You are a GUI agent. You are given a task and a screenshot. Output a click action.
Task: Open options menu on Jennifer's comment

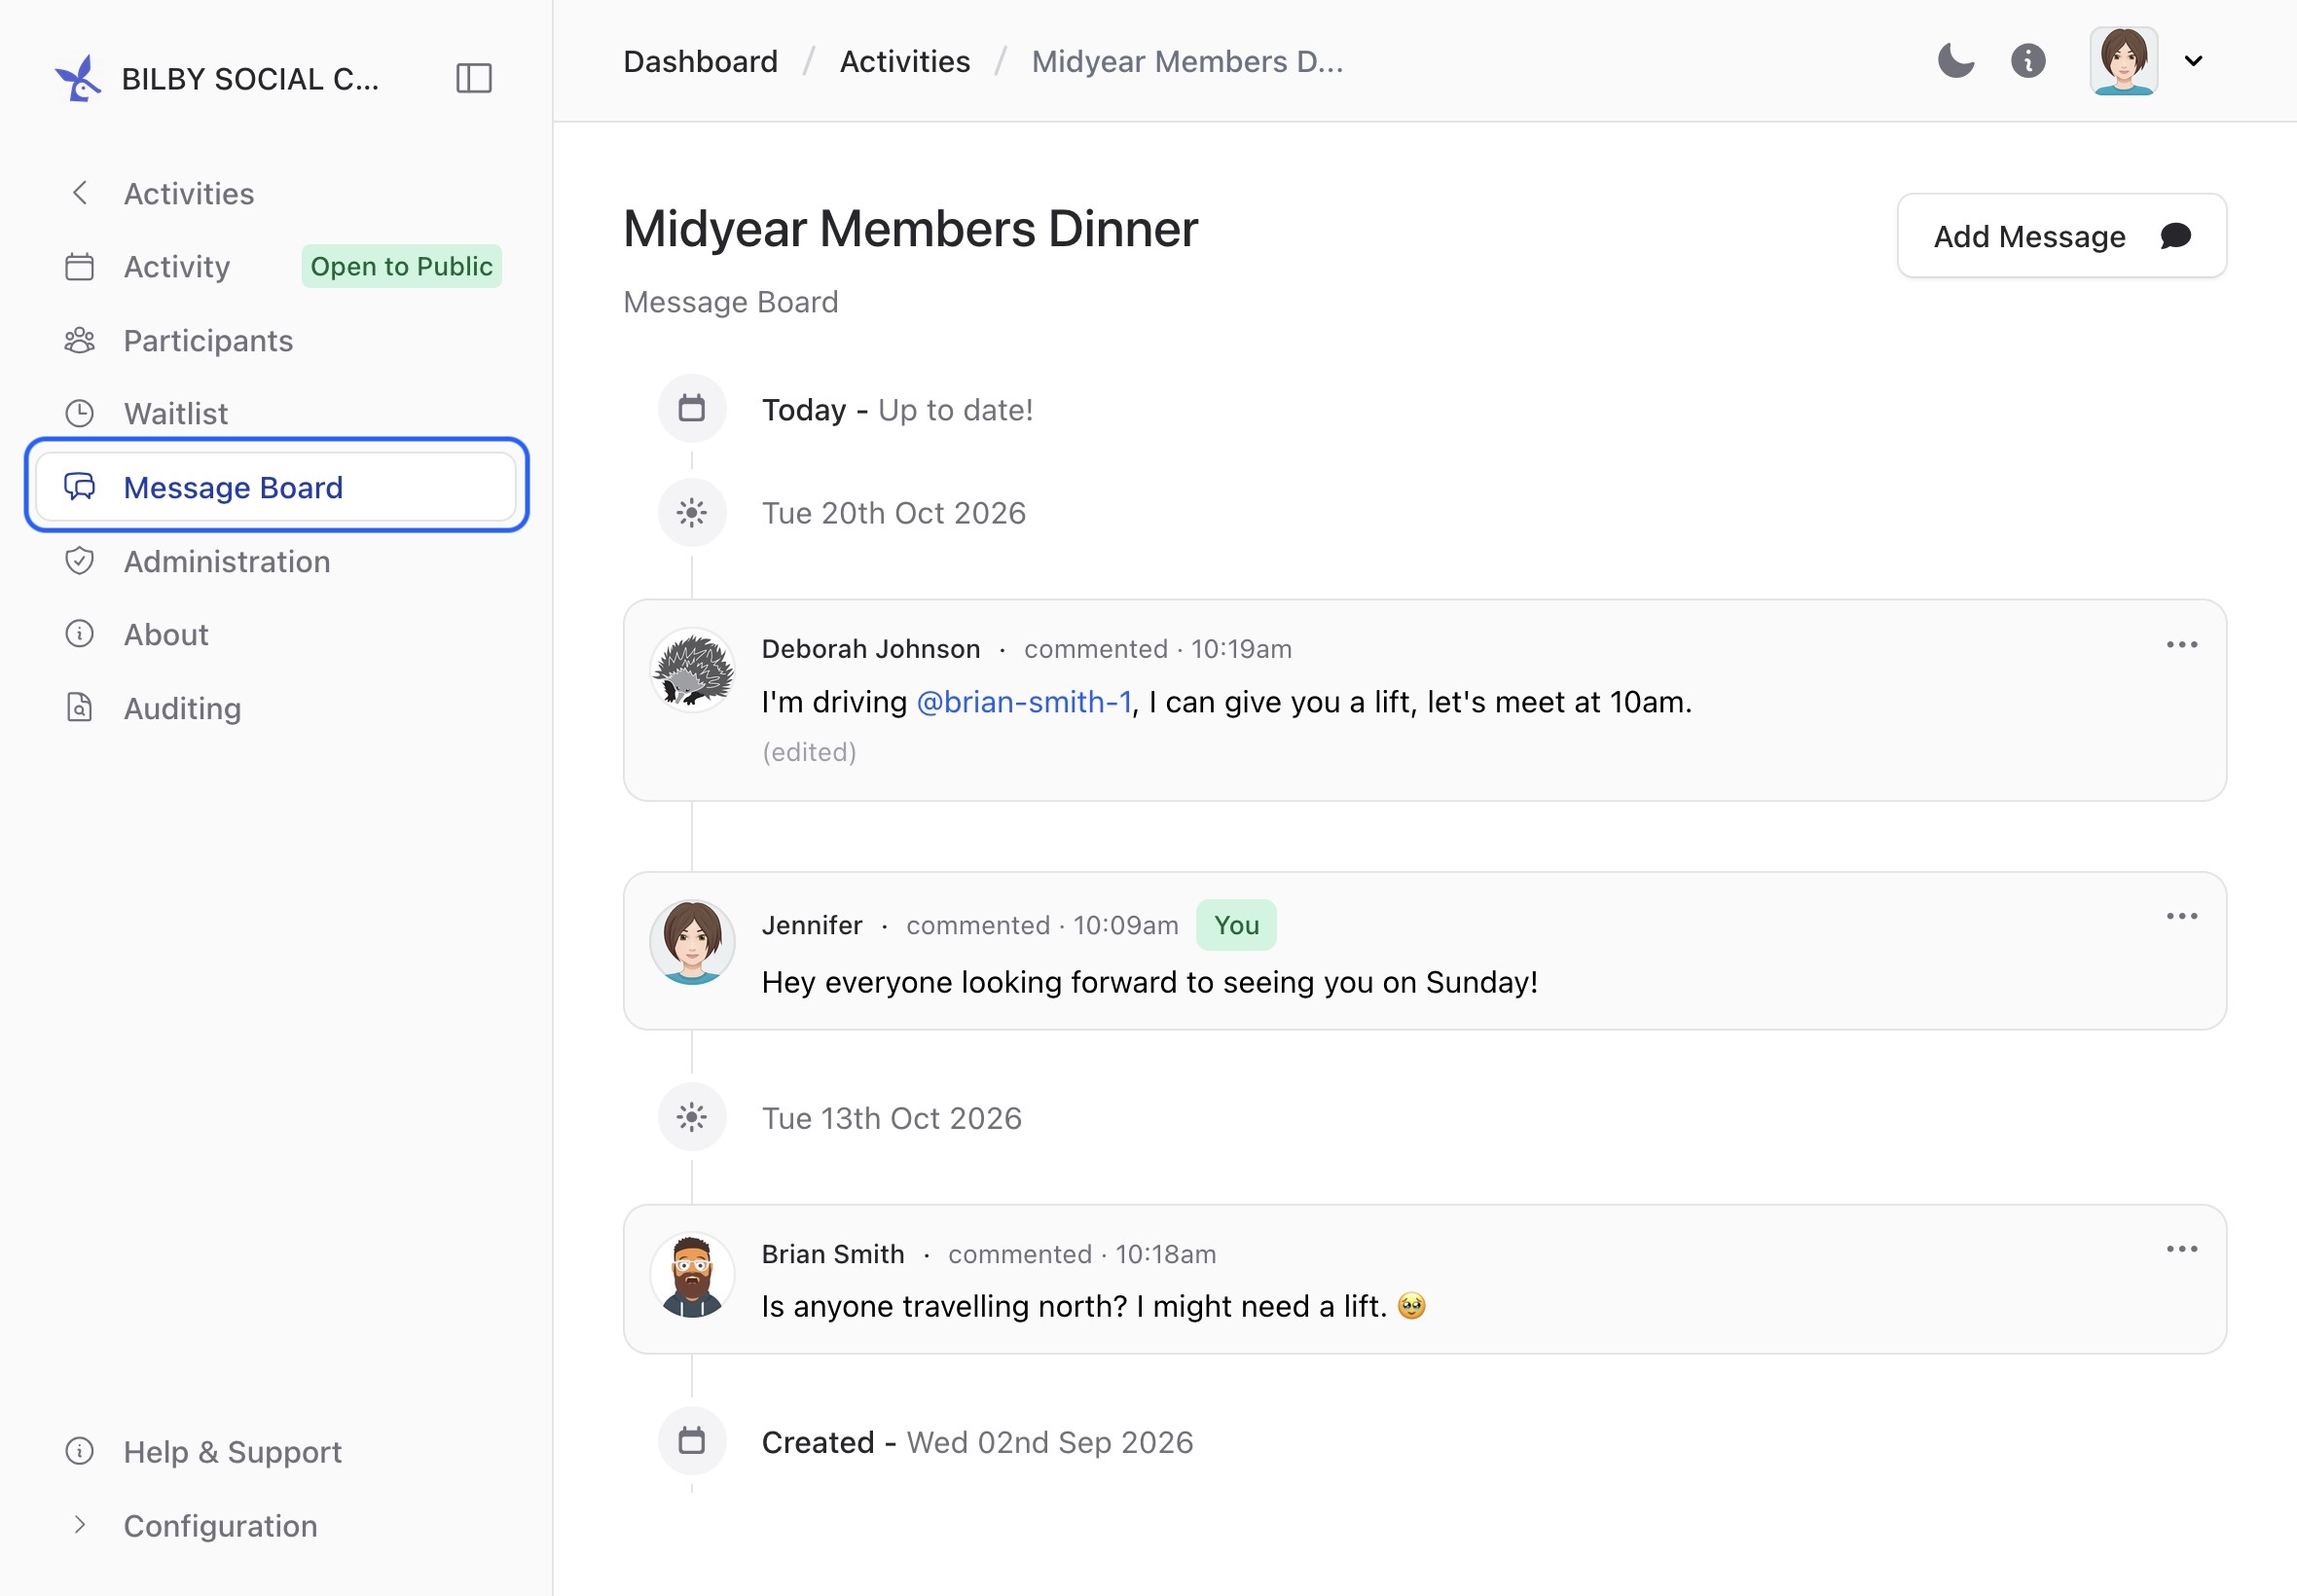coord(2181,917)
